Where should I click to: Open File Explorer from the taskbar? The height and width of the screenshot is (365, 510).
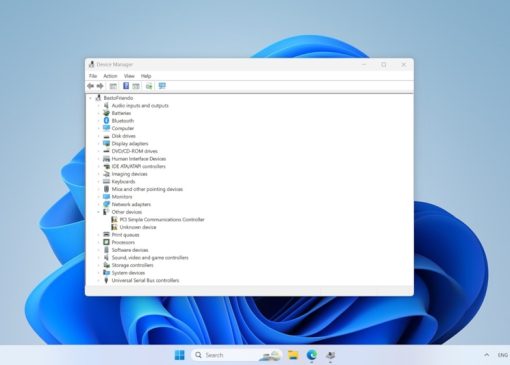coord(293,355)
